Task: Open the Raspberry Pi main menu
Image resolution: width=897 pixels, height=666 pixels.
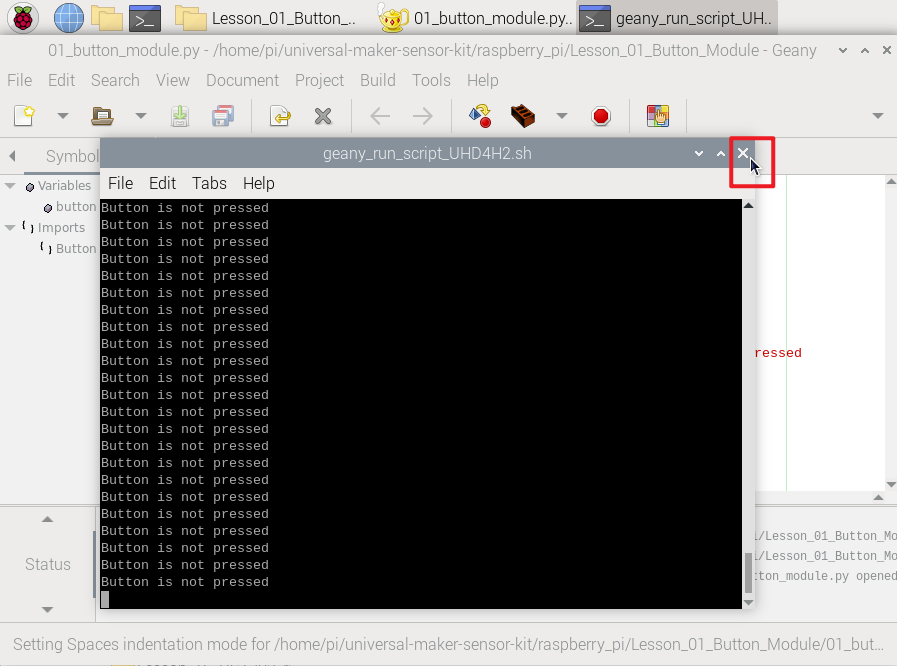Action: coord(23,18)
